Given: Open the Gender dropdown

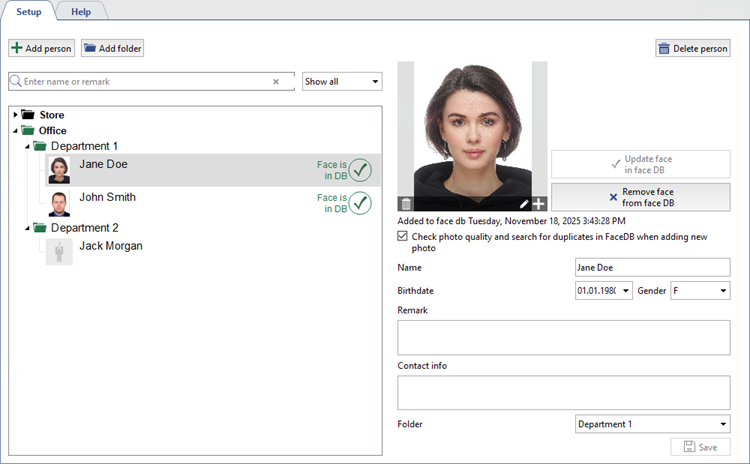Looking at the screenshot, I should point(699,290).
